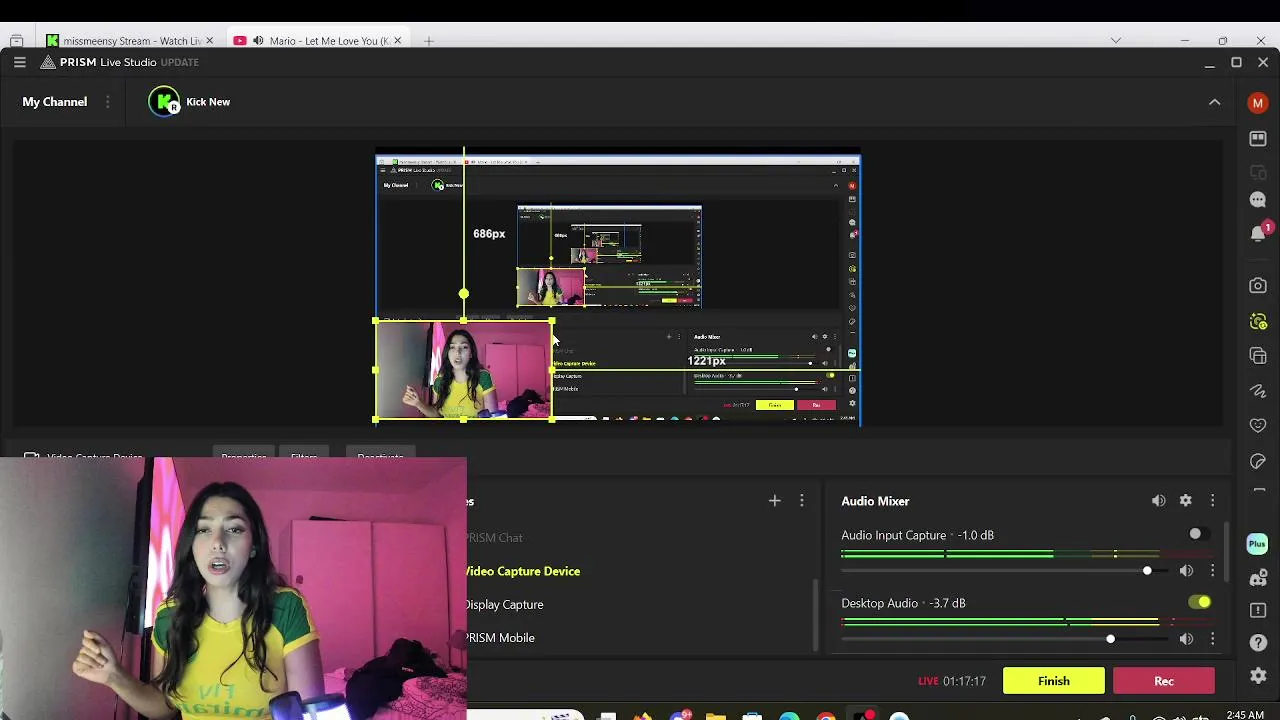Open the heart smiley icon in sidebar
1280x720 pixels.
[x=1258, y=426]
